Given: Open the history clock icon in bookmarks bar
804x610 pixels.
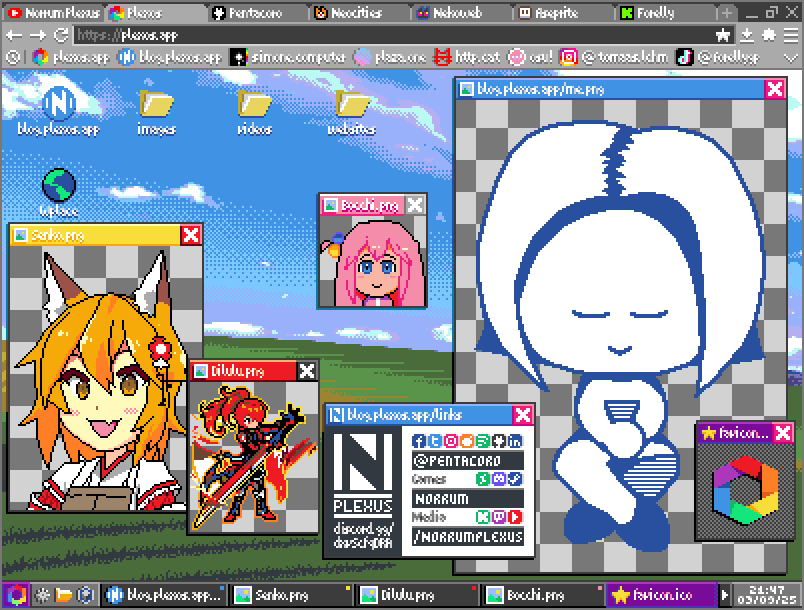Looking at the screenshot, I should (13, 57).
